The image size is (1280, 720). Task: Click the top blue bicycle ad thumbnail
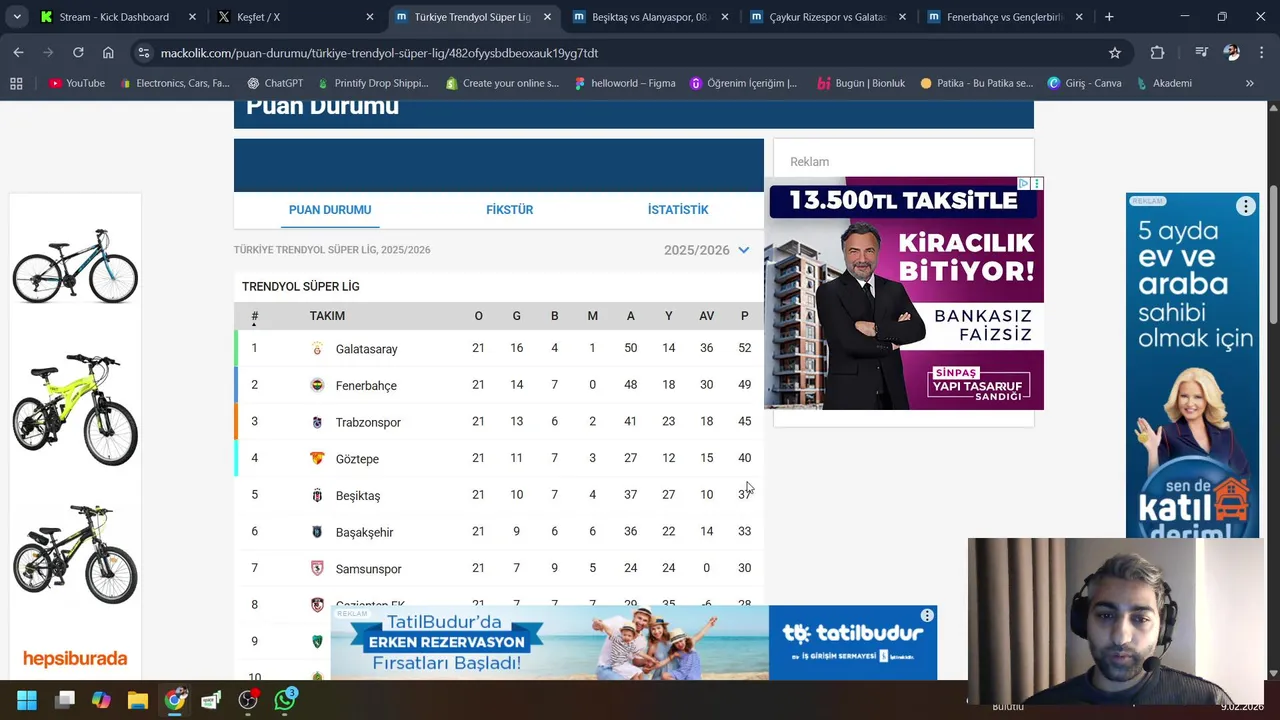(75, 266)
